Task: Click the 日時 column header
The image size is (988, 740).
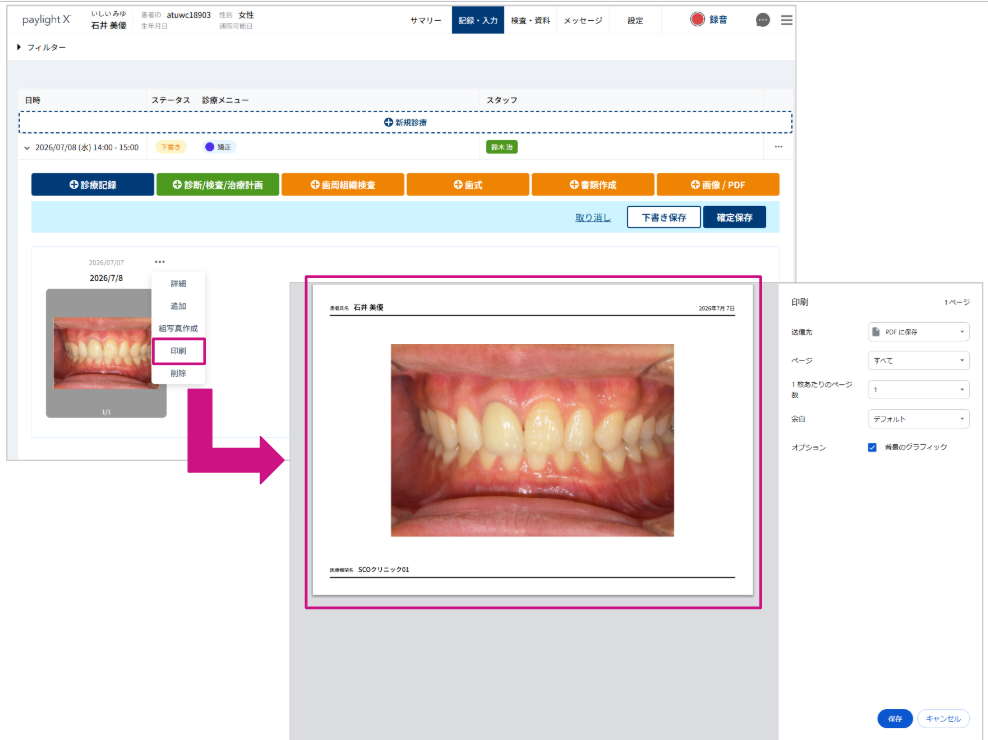Action: point(33,100)
